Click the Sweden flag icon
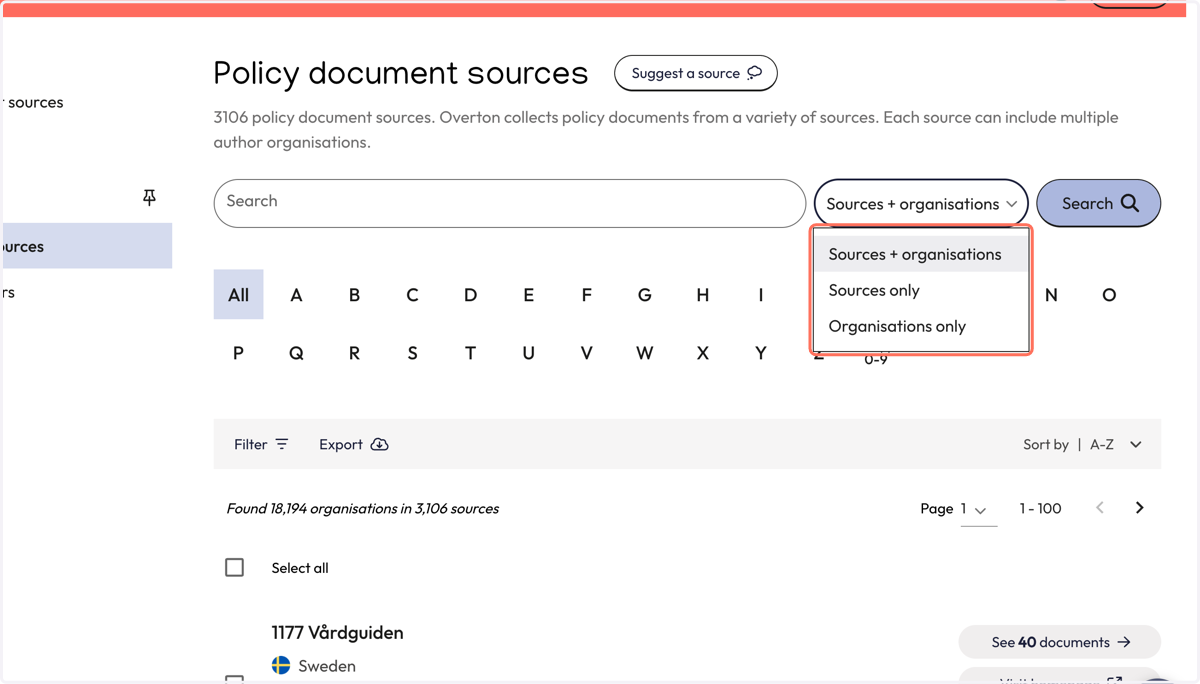Screen dimensions: 1200x684 tap(281, 665)
